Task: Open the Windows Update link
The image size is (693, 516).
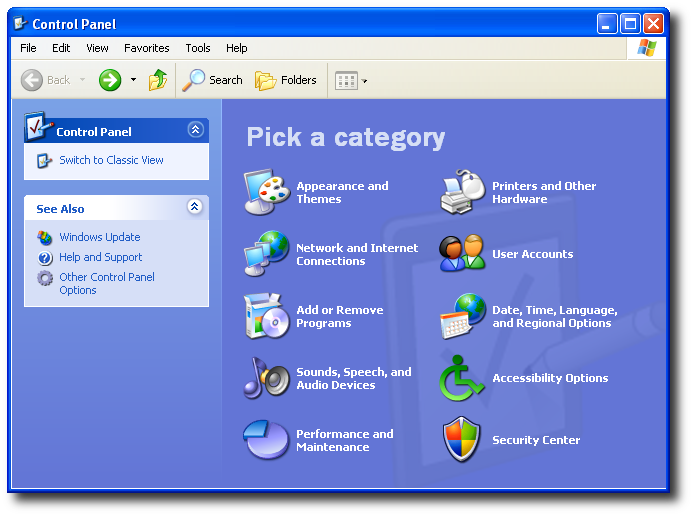Action: click(x=99, y=237)
